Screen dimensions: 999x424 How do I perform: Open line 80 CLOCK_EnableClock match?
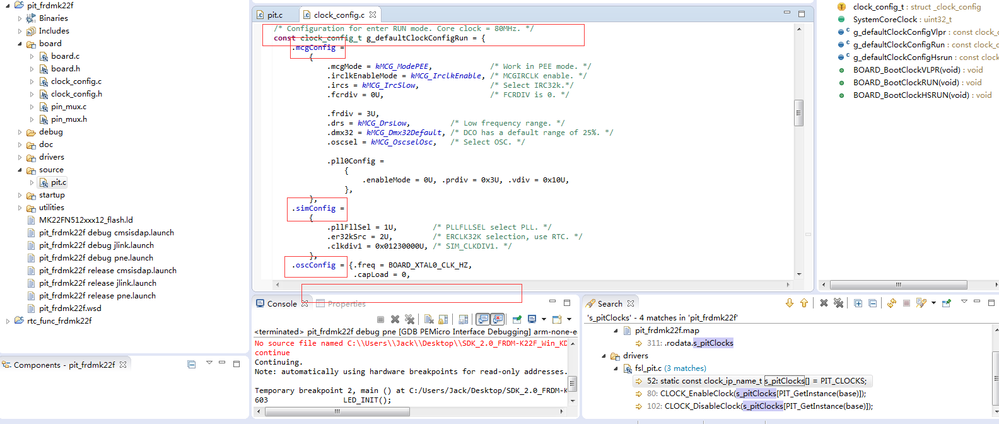751,393
